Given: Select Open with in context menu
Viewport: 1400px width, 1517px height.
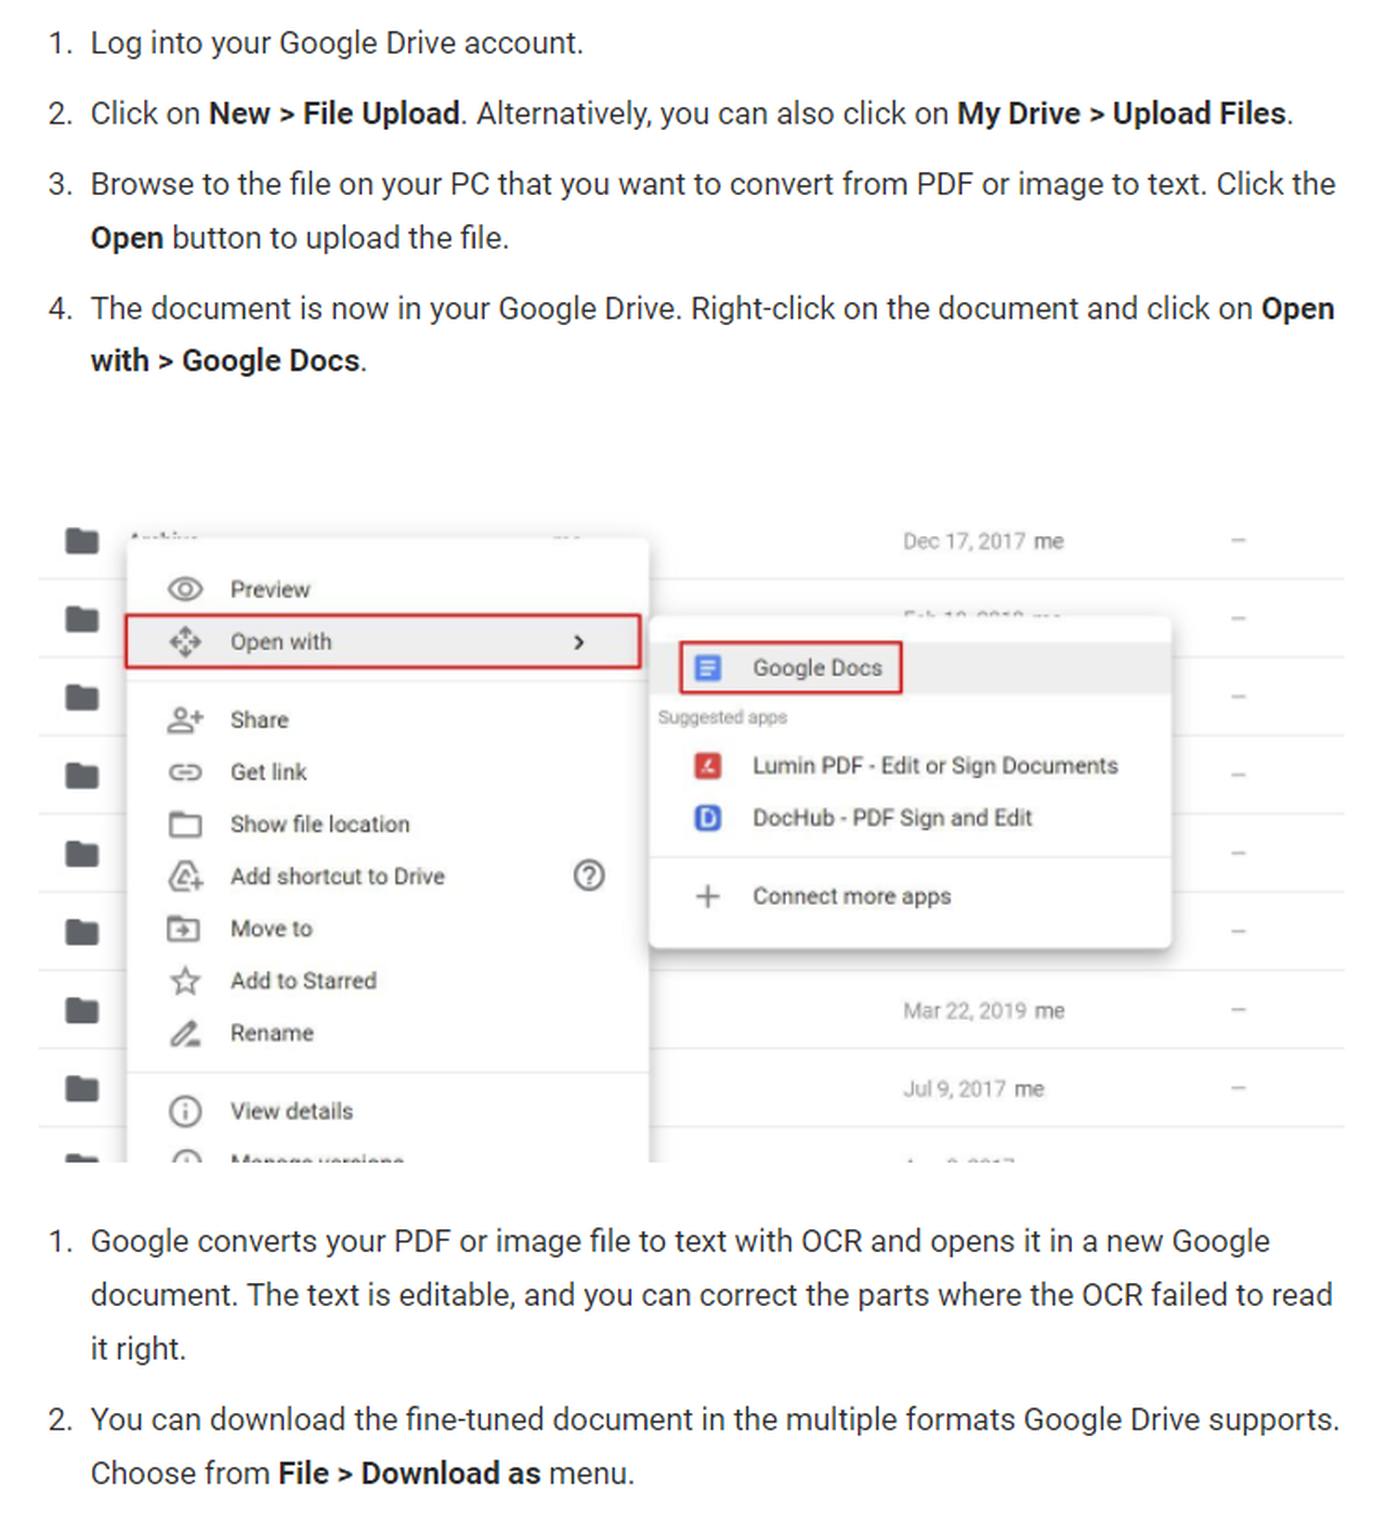Looking at the screenshot, I should 281,642.
